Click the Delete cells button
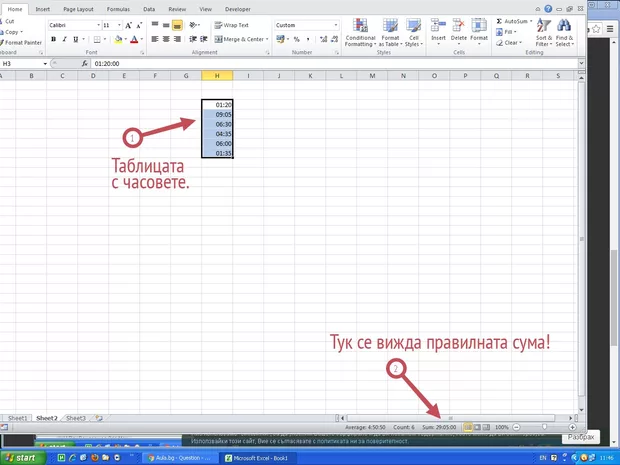620x465 pixels. click(459, 32)
